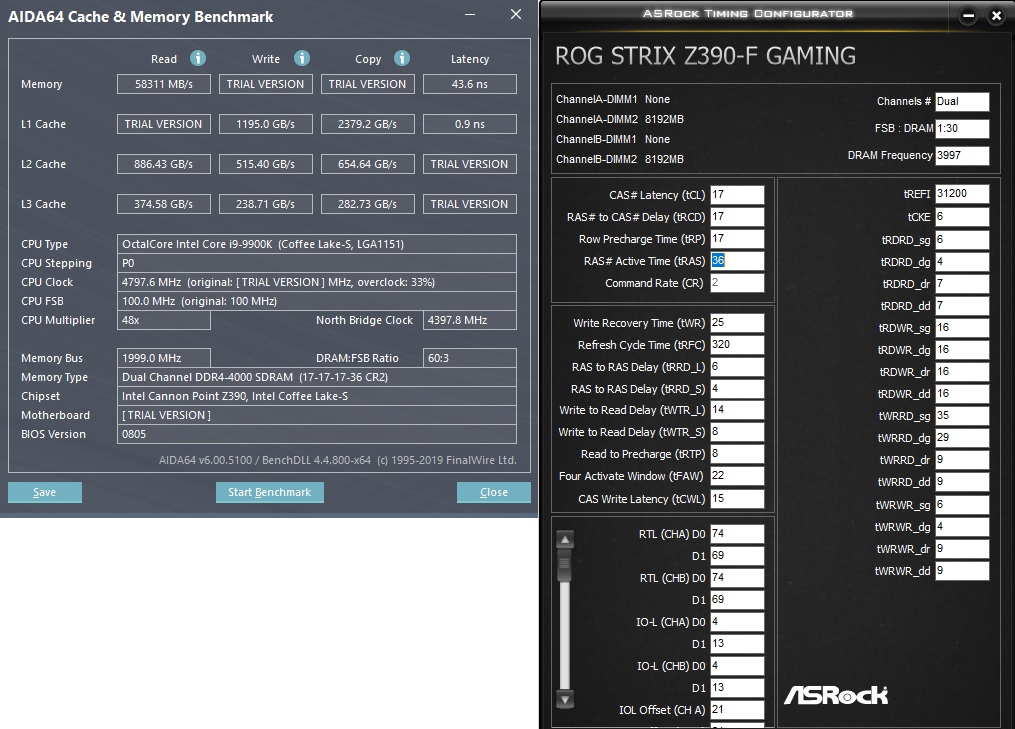
Task: Click L1 Cache Copy 2379.2 GB/s cell
Action: point(368,124)
